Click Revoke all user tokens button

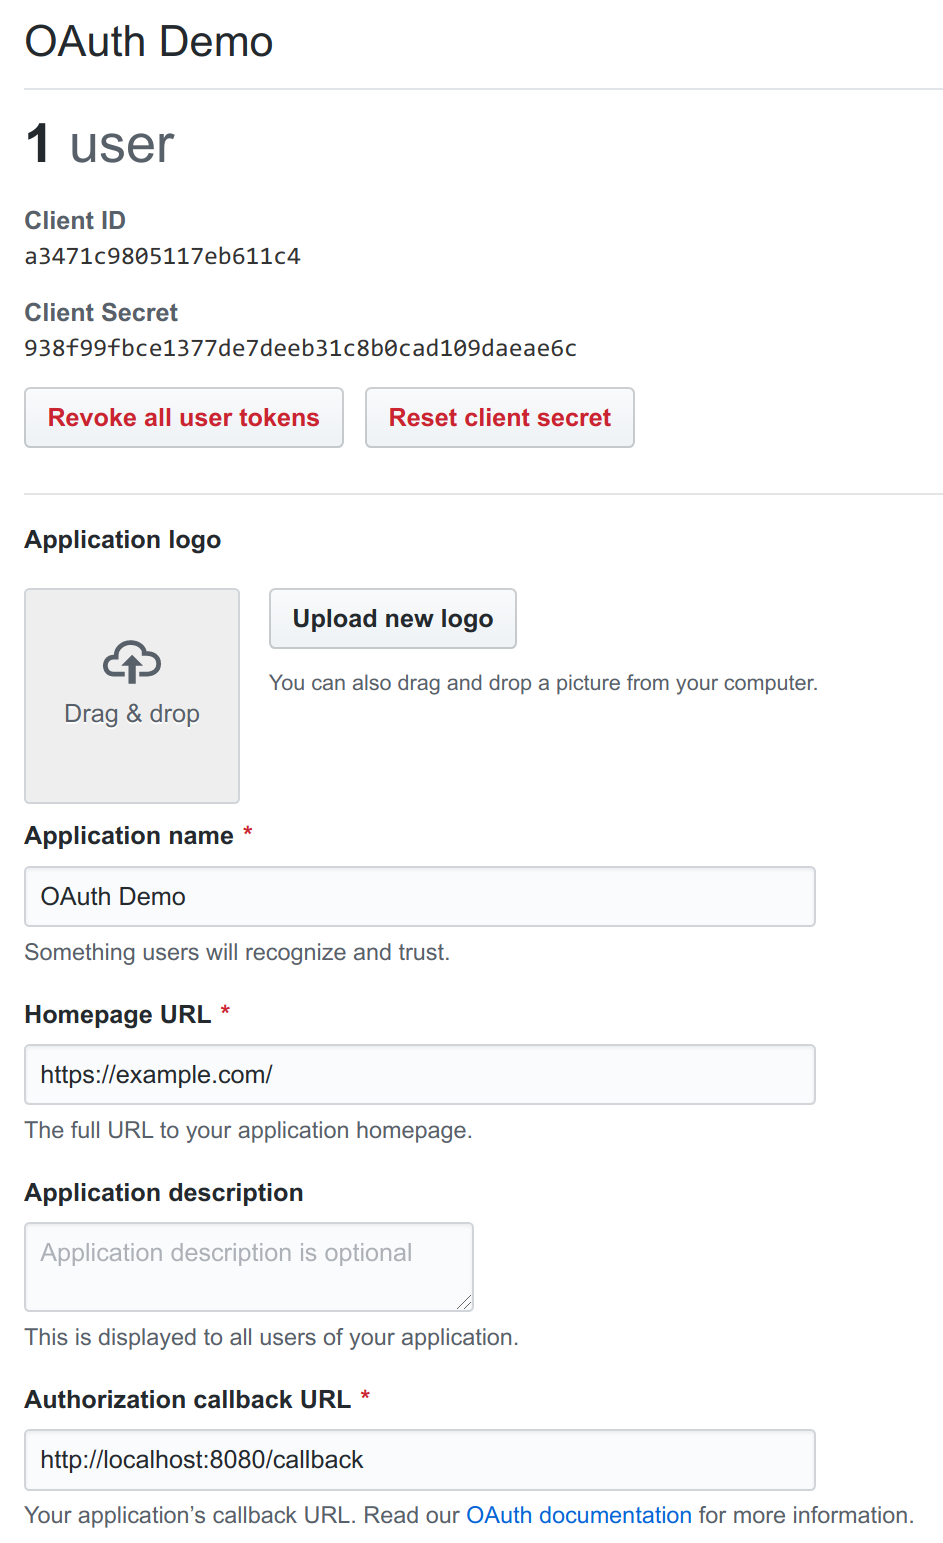pyautogui.click(x=184, y=418)
